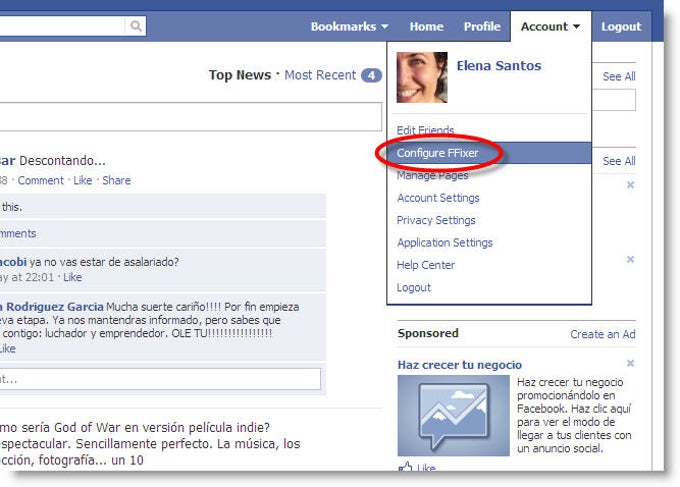680x487 pixels.
Task: Like the asalariado comment
Action: pos(72,277)
